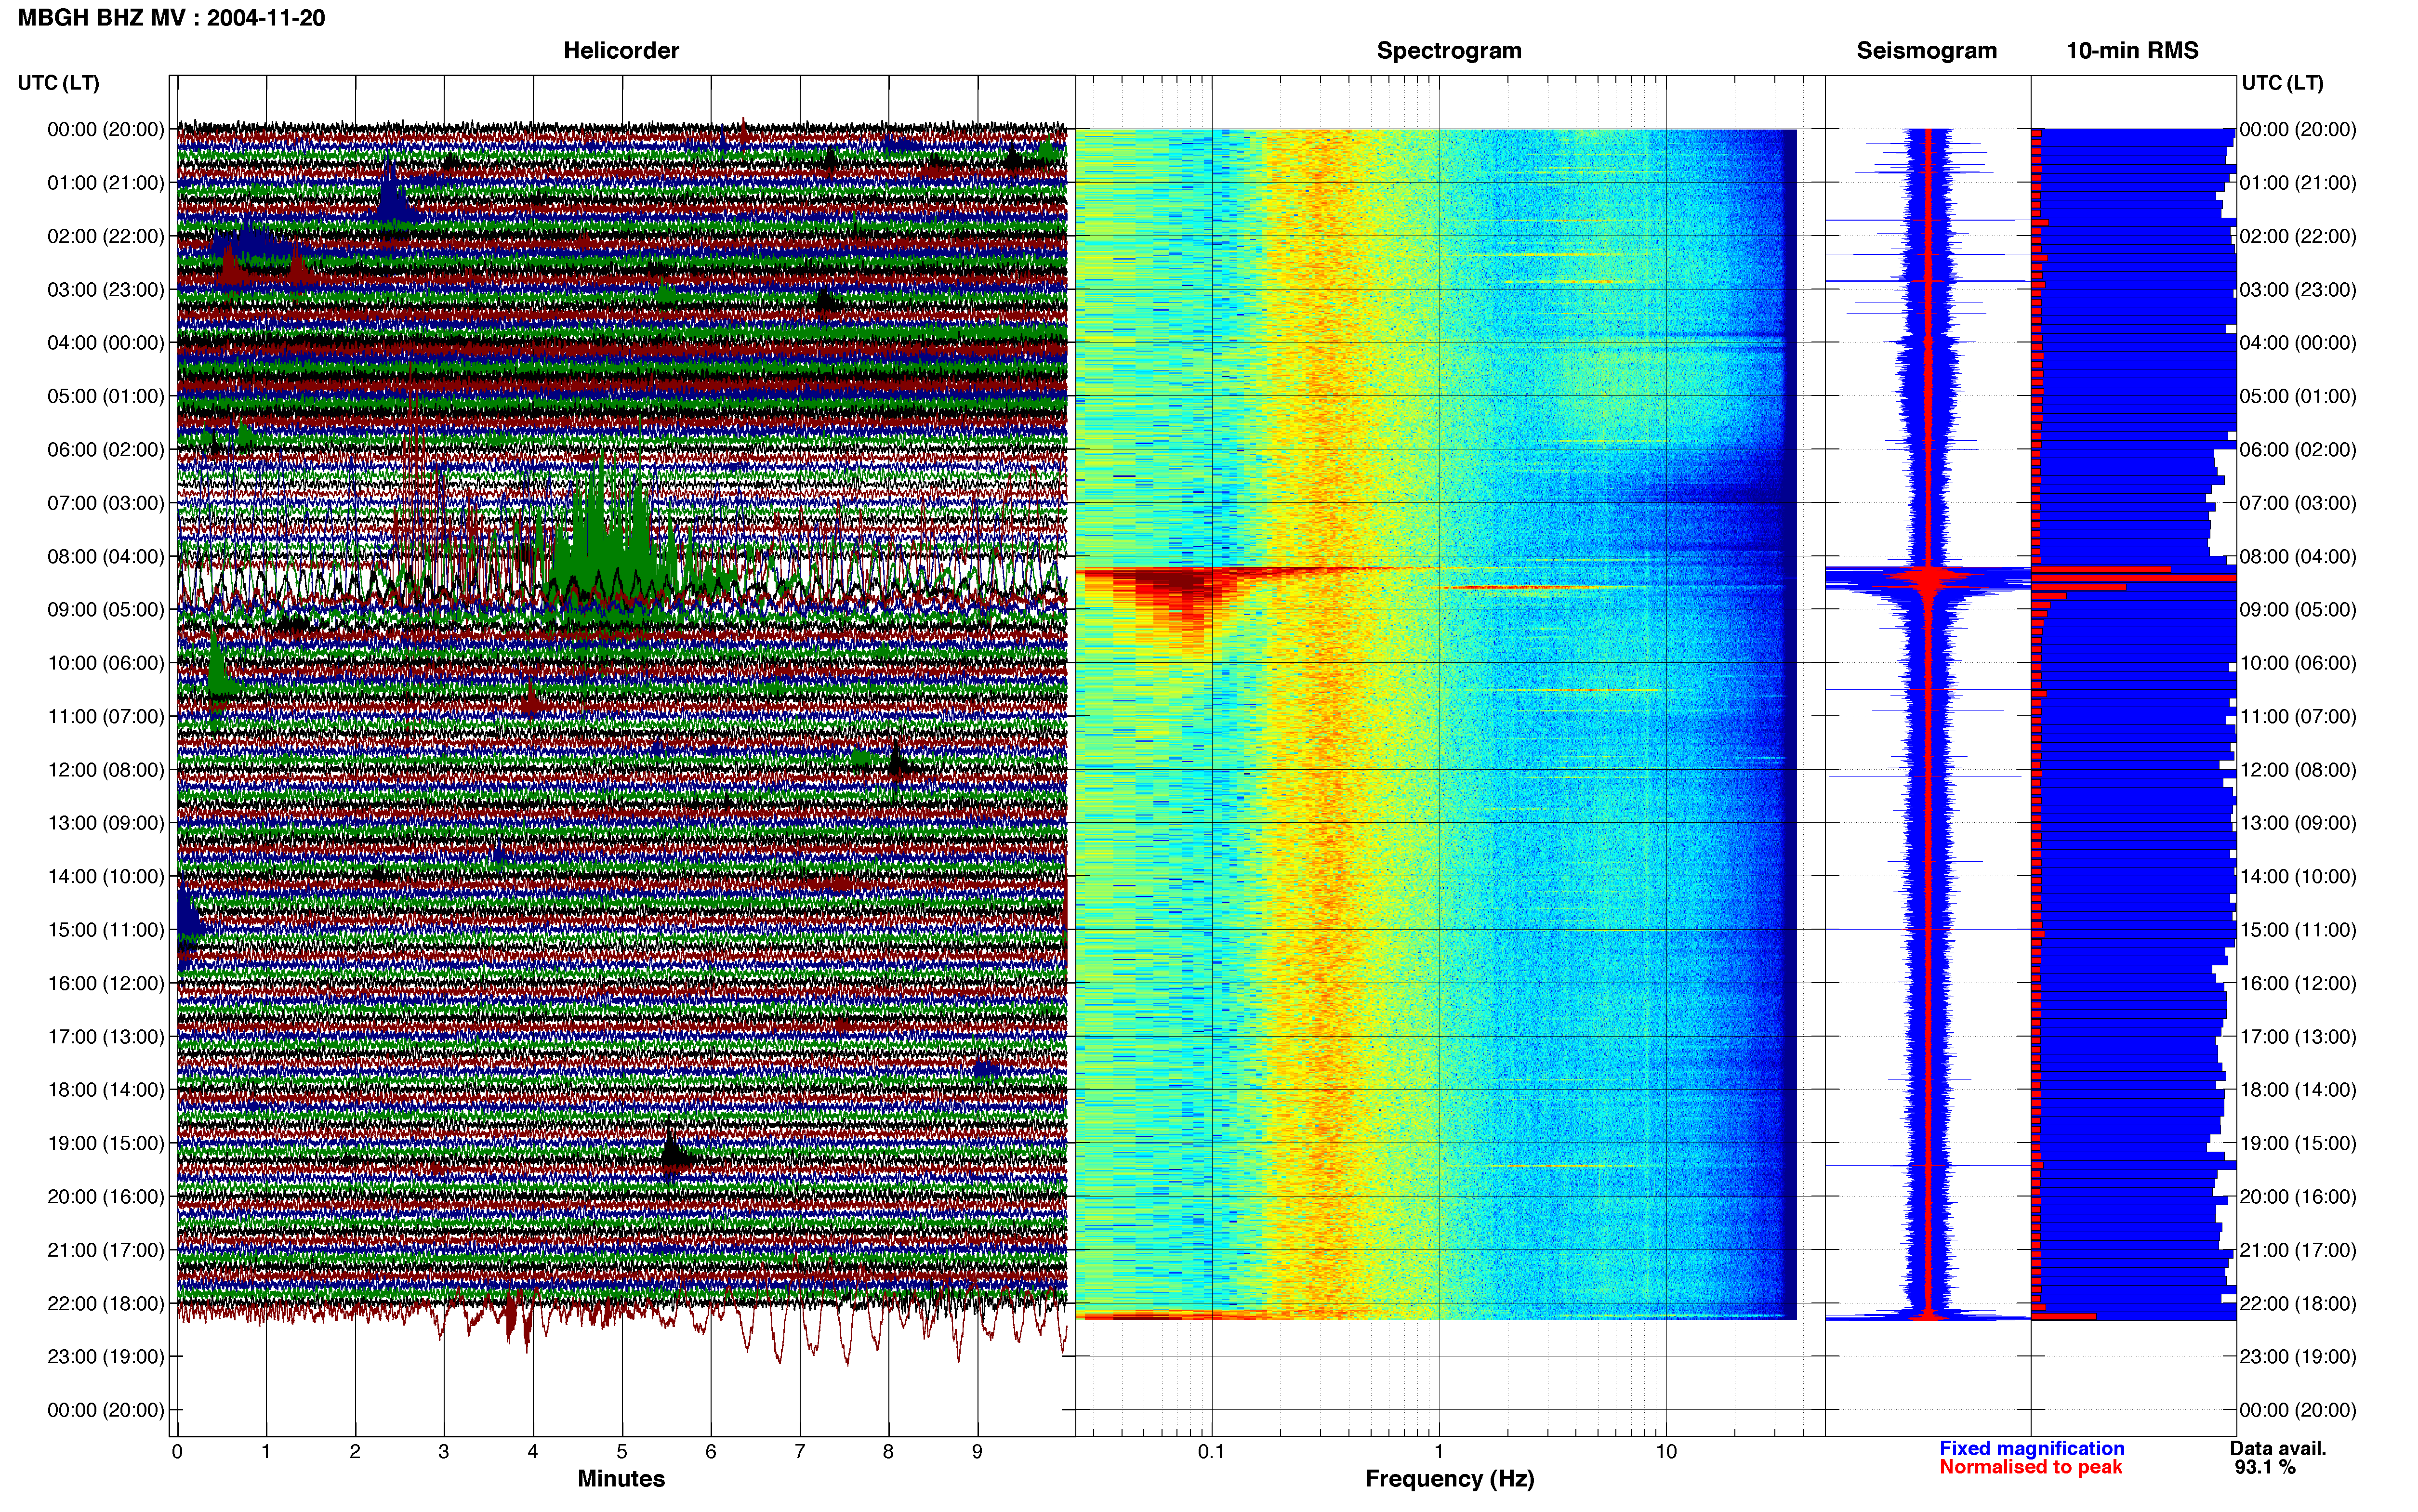Click left time label 12:00 (08:00)
This screenshot has width=2418, height=1512.
click(106, 770)
